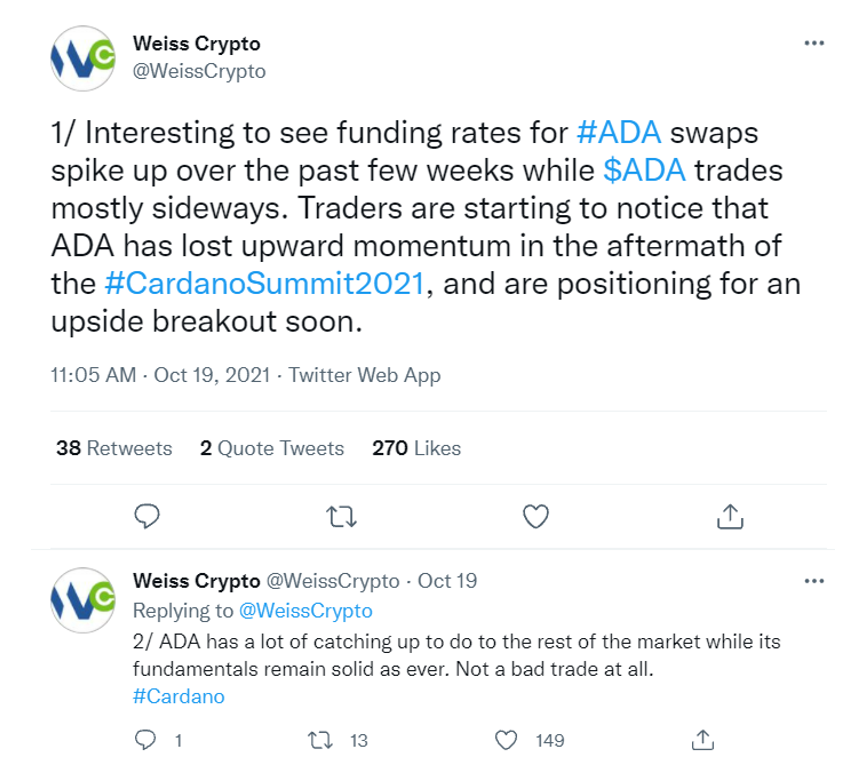Open the more options menu on main tweet

pyautogui.click(x=814, y=43)
